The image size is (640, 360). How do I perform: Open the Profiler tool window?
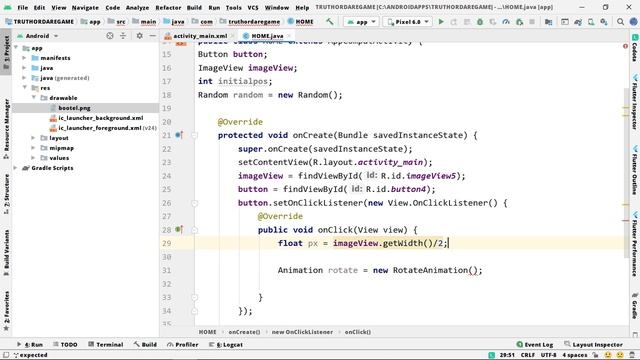click(x=182, y=344)
